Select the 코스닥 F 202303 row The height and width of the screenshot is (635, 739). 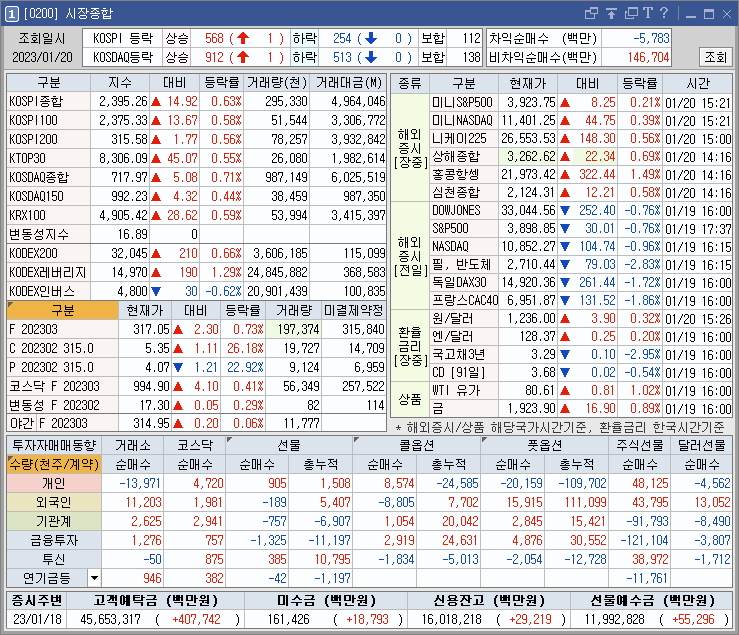[196, 386]
